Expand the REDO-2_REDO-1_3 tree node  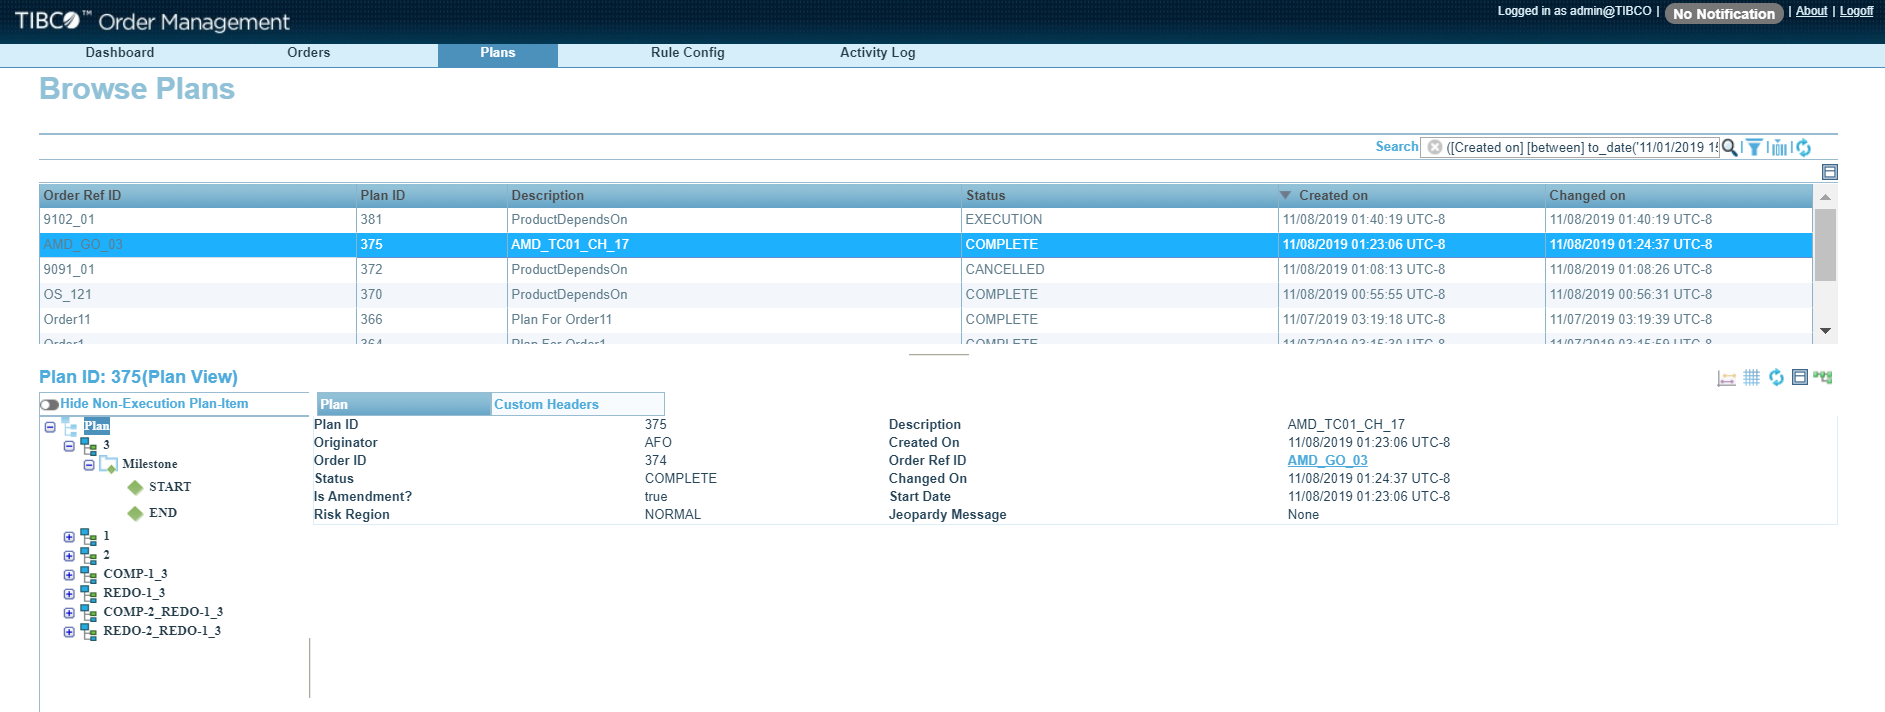(x=69, y=632)
